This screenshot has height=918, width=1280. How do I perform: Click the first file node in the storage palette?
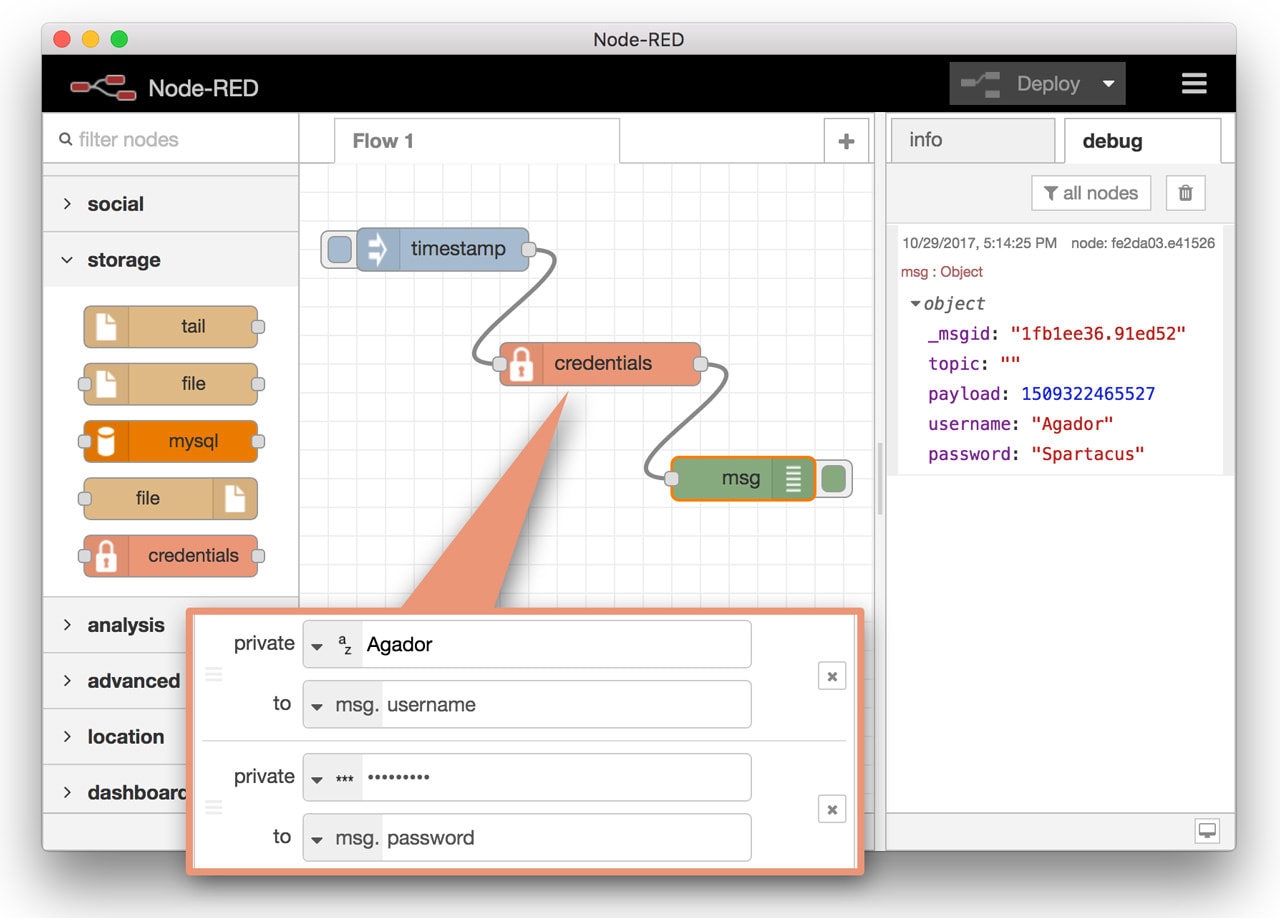[x=170, y=384]
